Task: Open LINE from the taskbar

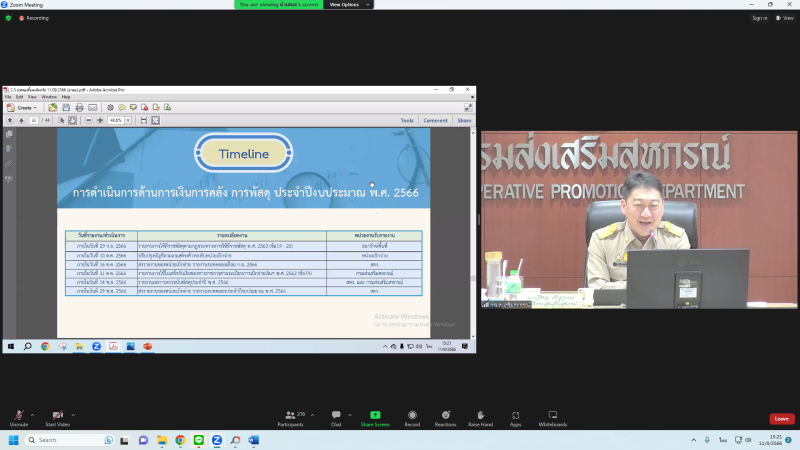Action: click(x=198, y=440)
